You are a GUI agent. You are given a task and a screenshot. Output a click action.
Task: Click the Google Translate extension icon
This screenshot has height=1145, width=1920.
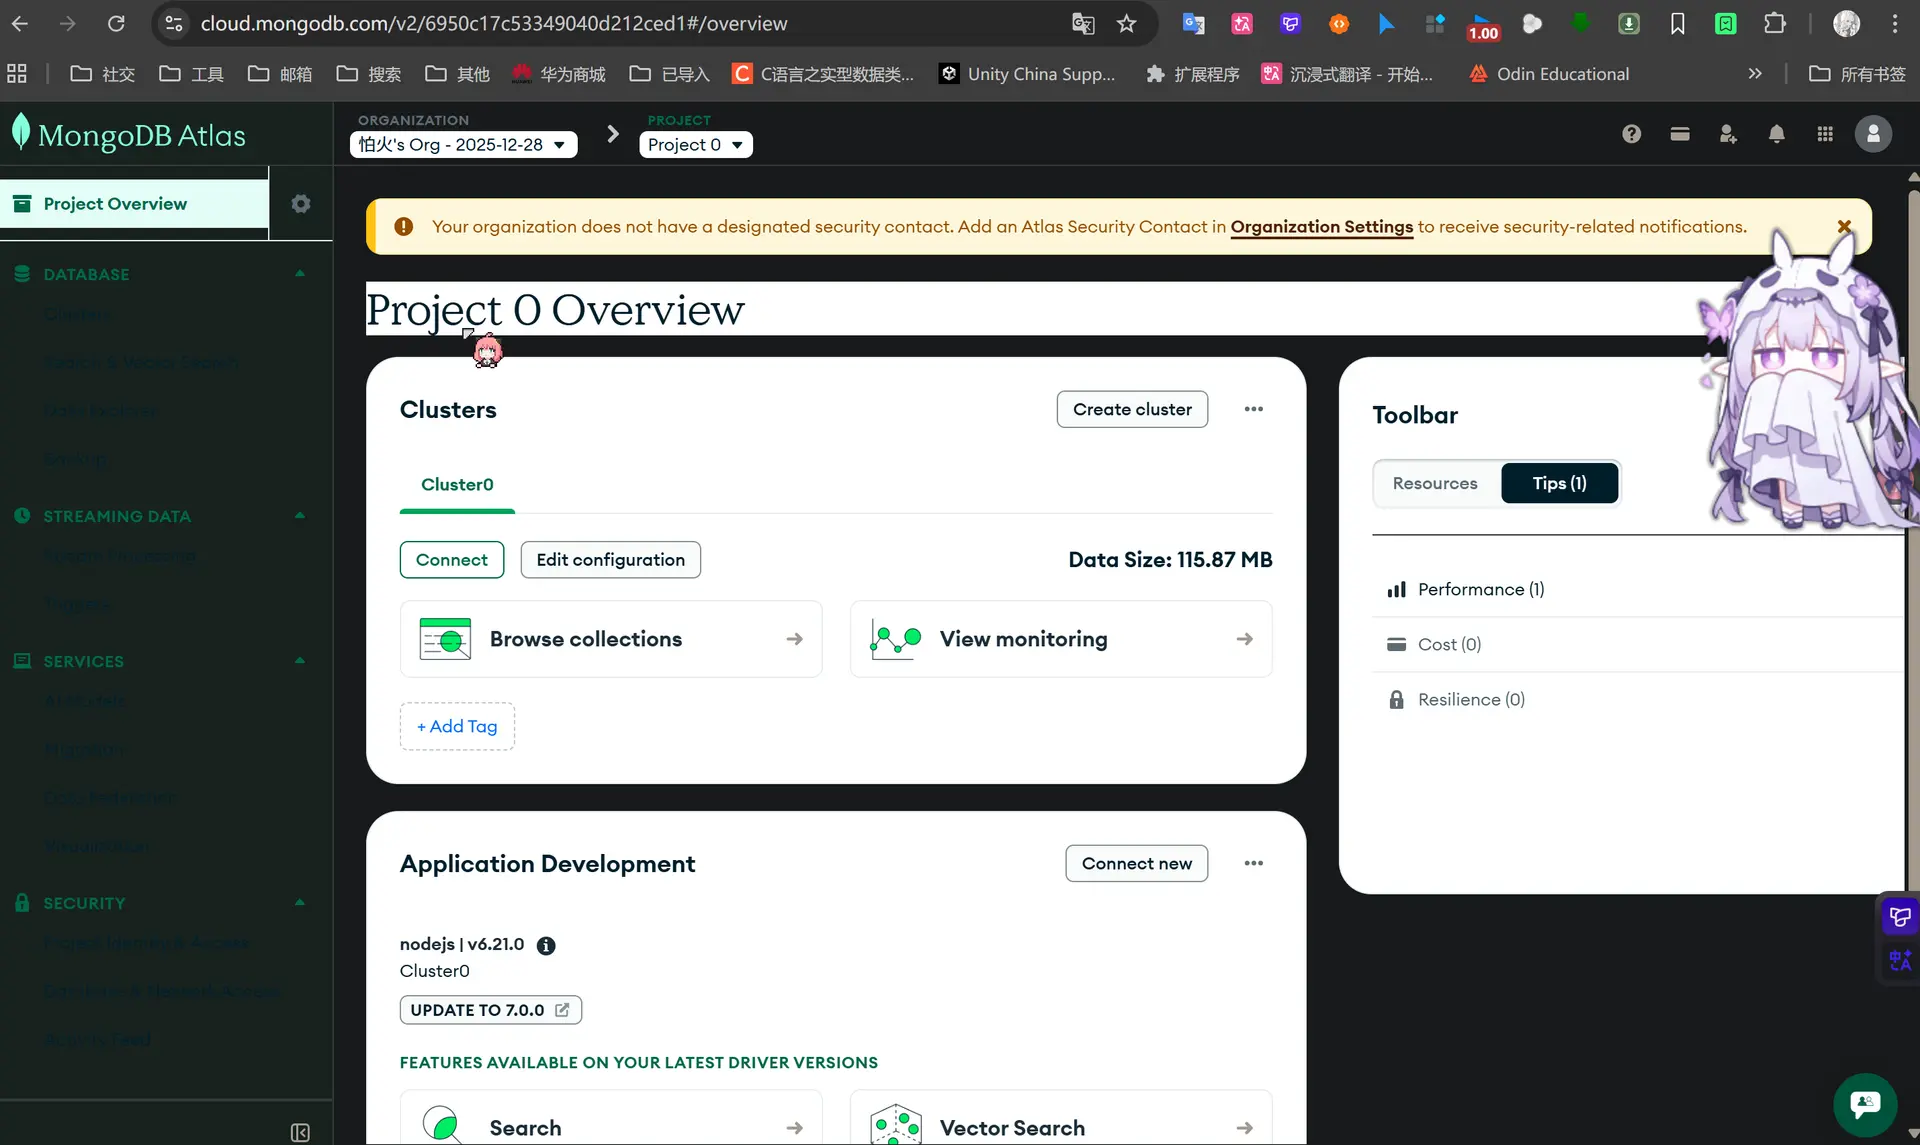(x=1193, y=23)
